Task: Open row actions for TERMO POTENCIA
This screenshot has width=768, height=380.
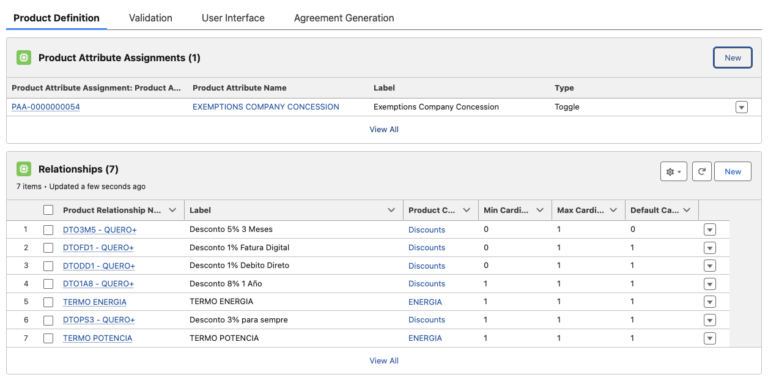Action: (x=709, y=338)
